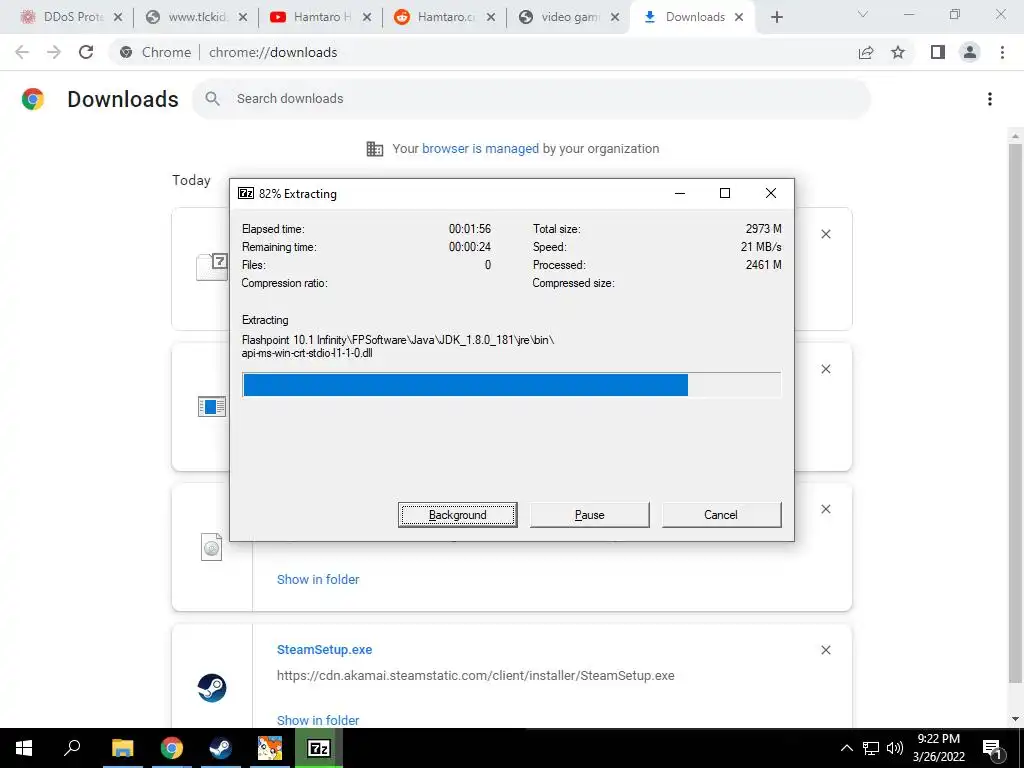Click the Chrome logo on Downloads page
This screenshot has width=1024, height=768.
(x=33, y=99)
